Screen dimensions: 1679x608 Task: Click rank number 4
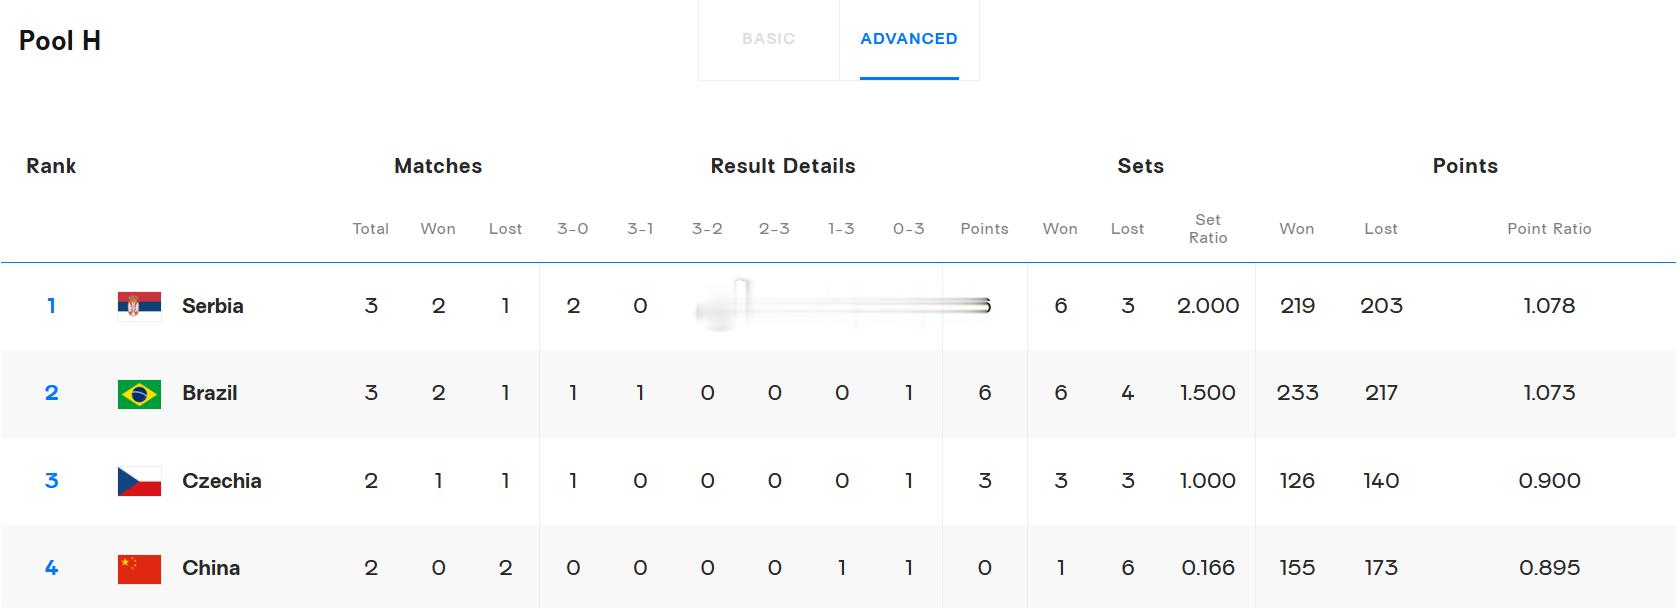click(x=51, y=568)
